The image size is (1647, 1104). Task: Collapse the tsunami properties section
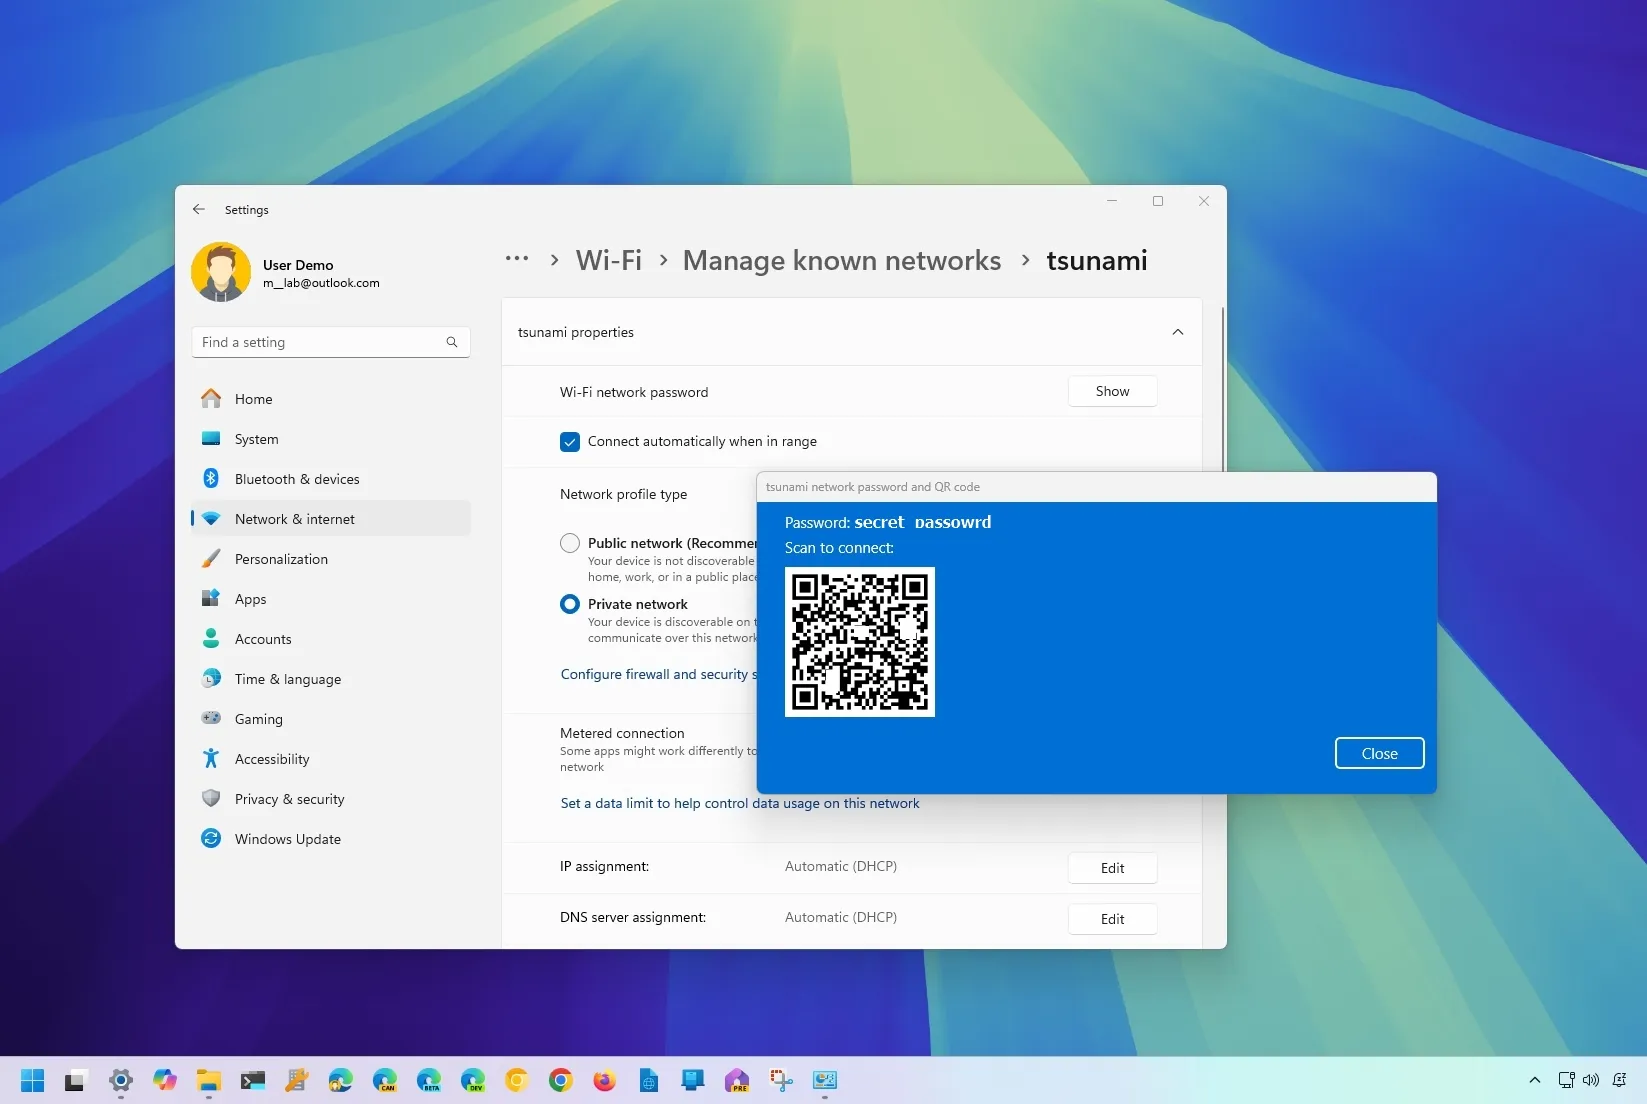(1178, 332)
